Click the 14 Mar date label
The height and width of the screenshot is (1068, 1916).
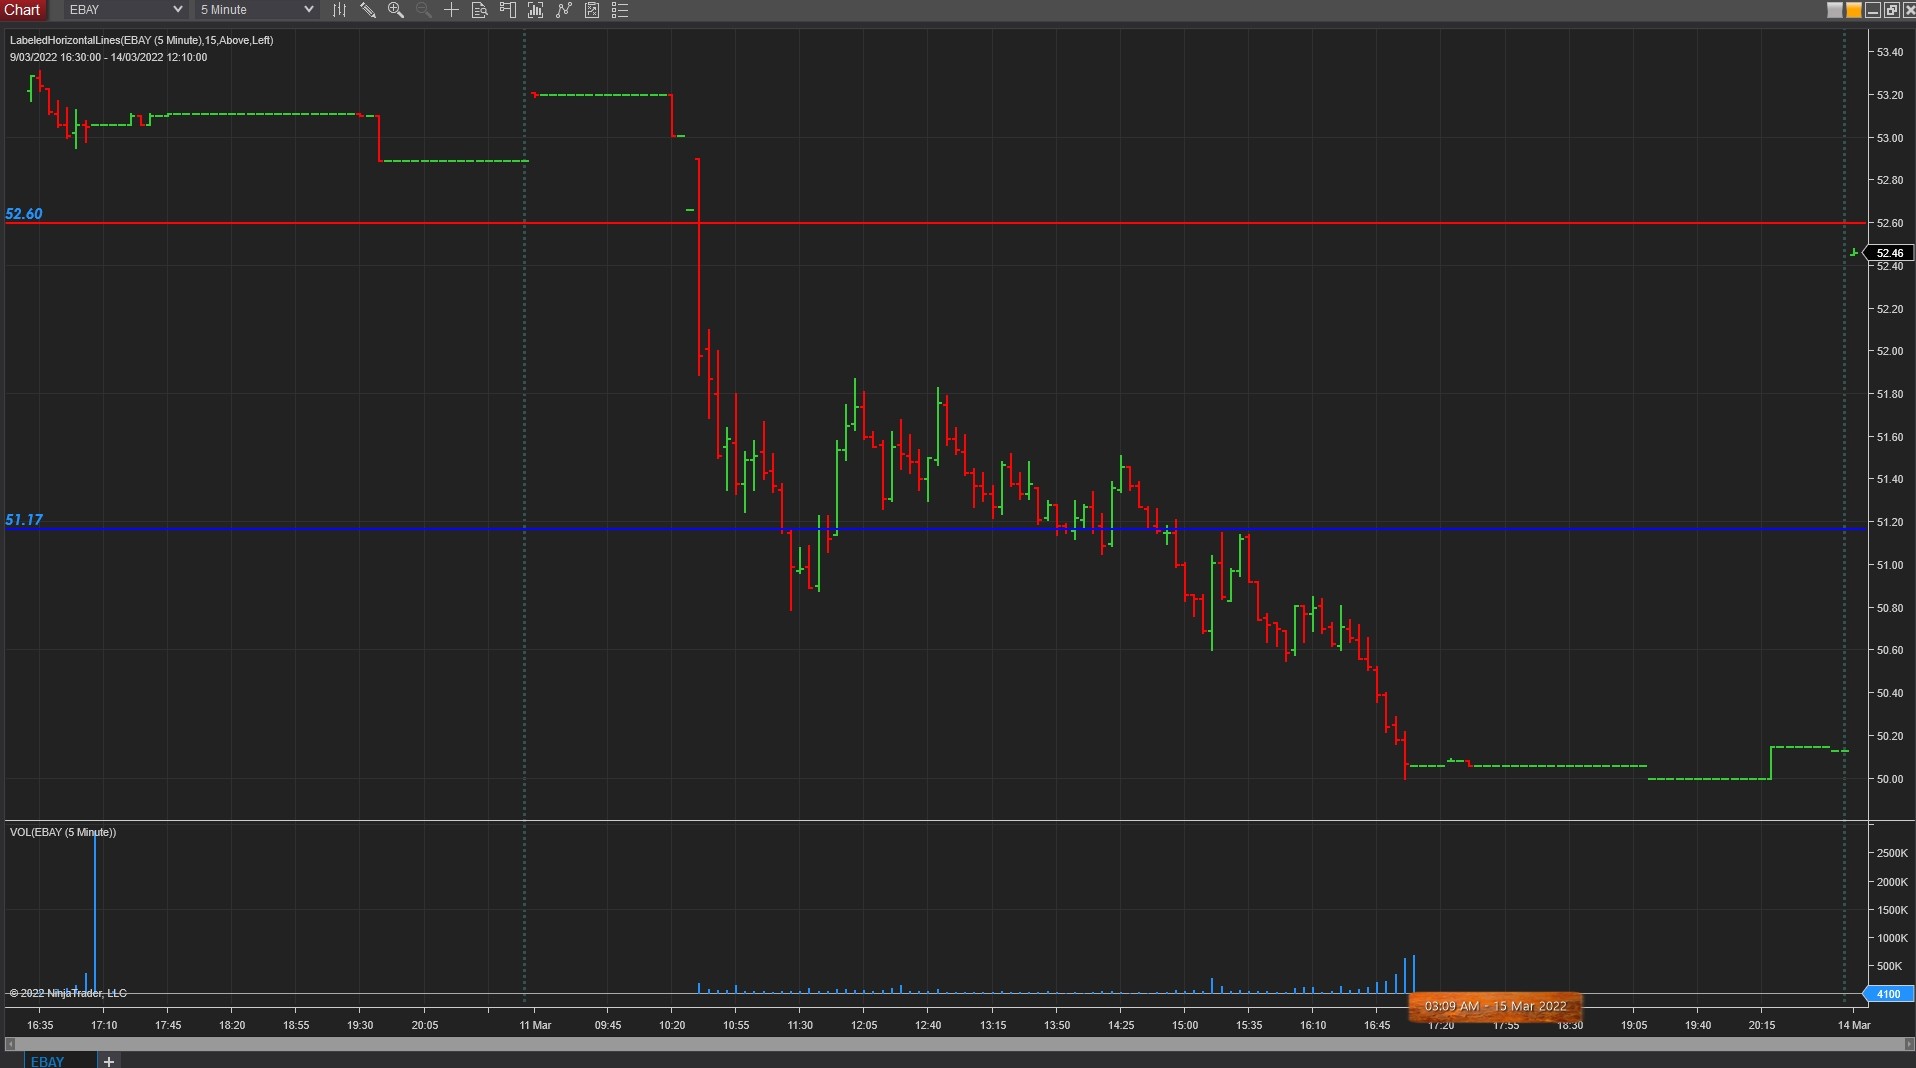pyautogui.click(x=1853, y=1025)
